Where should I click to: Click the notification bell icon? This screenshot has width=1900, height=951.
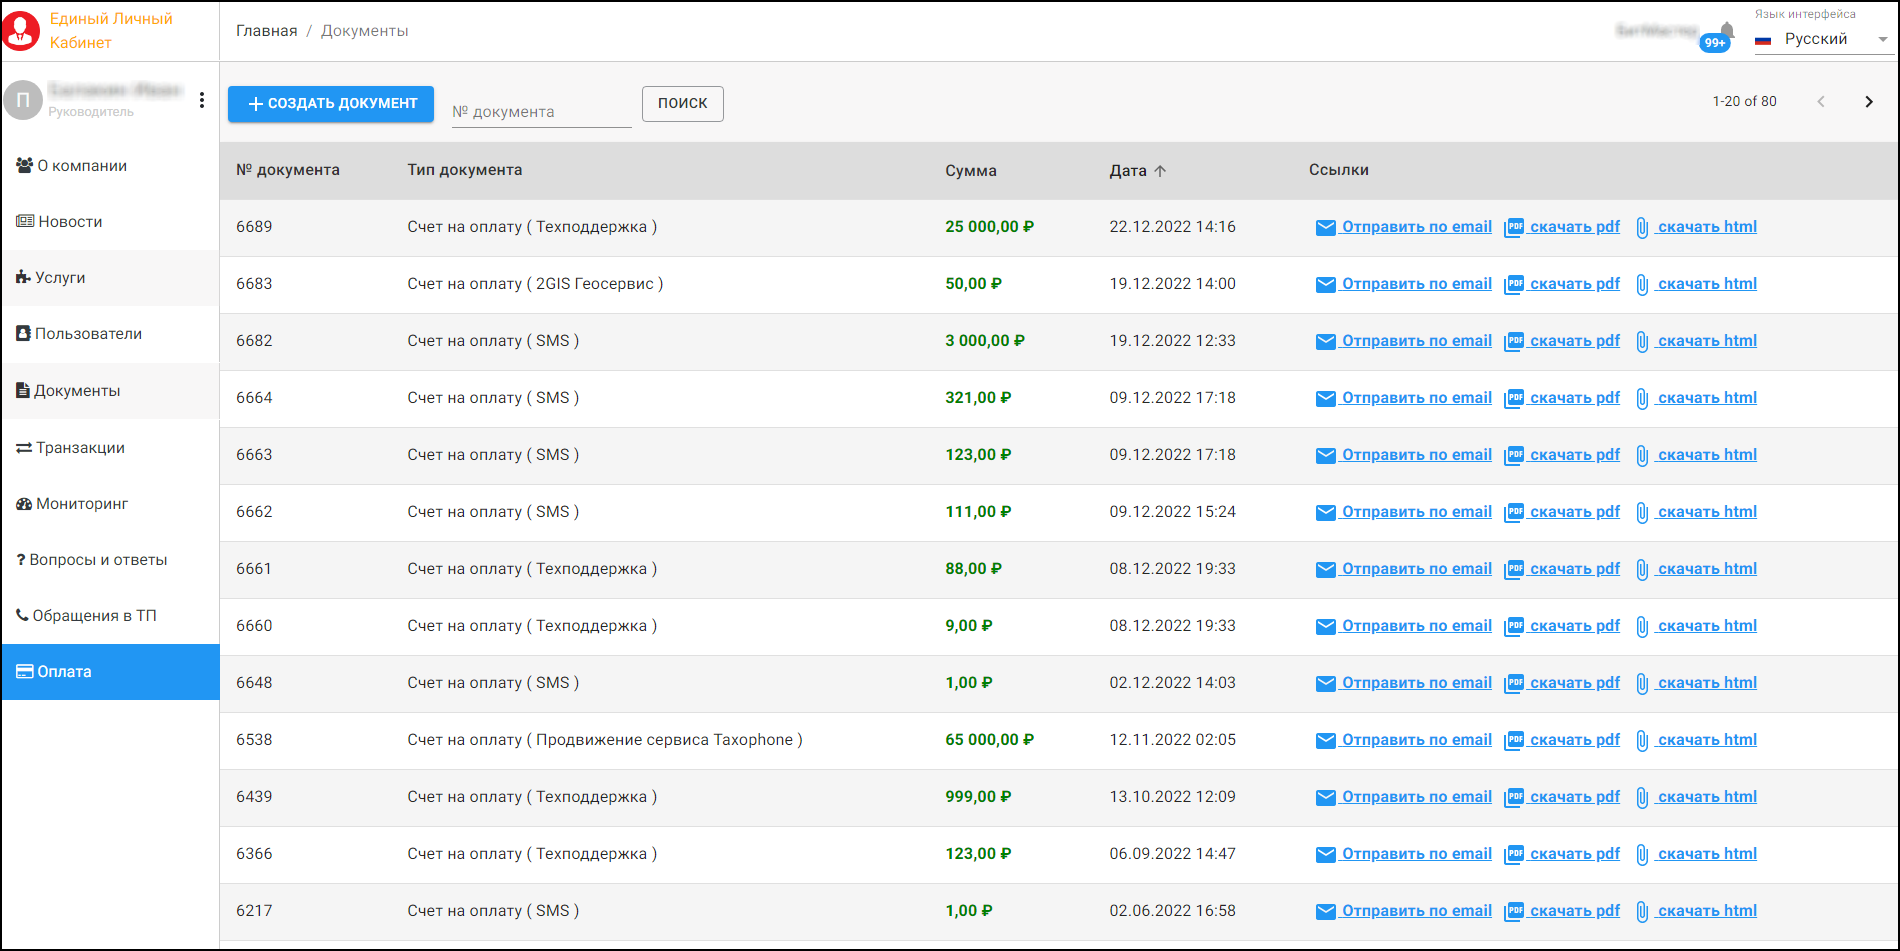coord(1726,31)
